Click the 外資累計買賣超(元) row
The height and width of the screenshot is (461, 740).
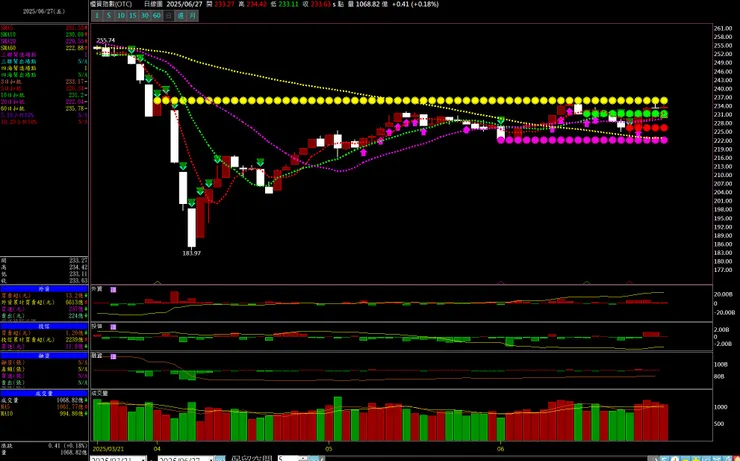(44, 302)
